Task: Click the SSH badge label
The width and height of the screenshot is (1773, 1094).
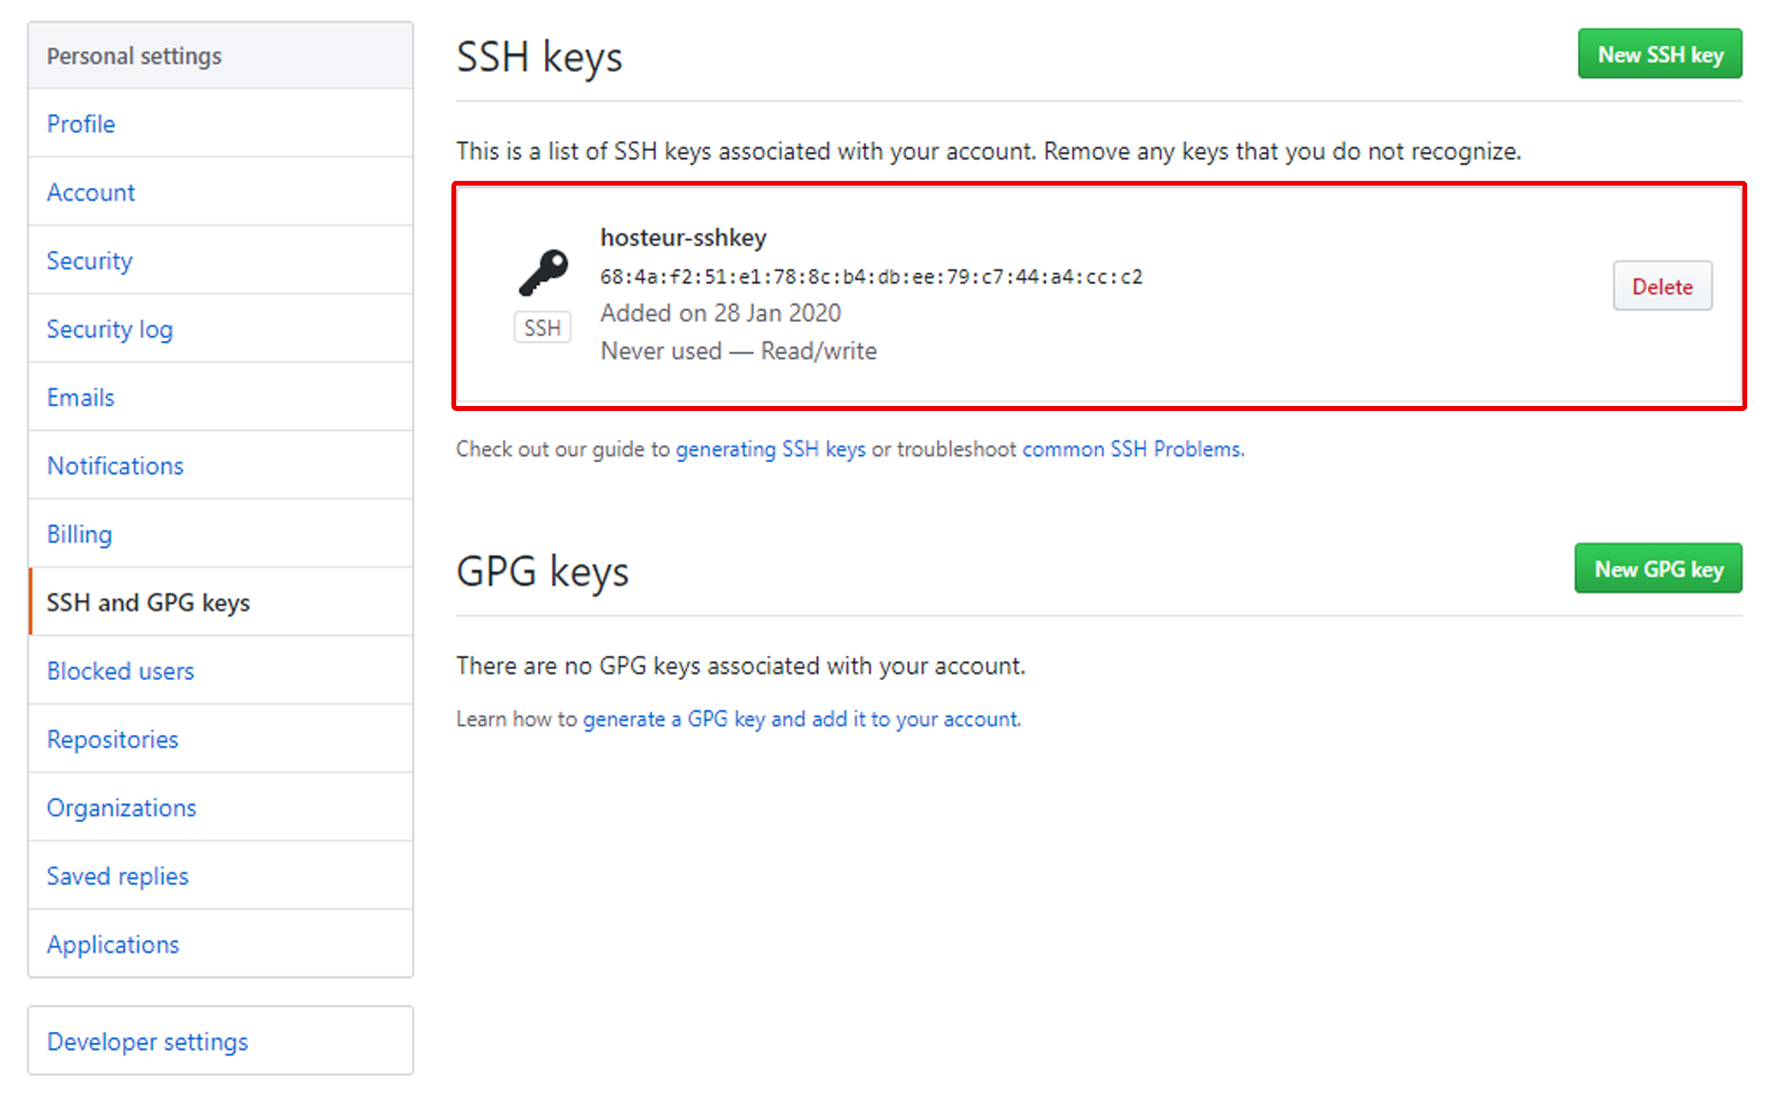Action: click(x=542, y=328)
